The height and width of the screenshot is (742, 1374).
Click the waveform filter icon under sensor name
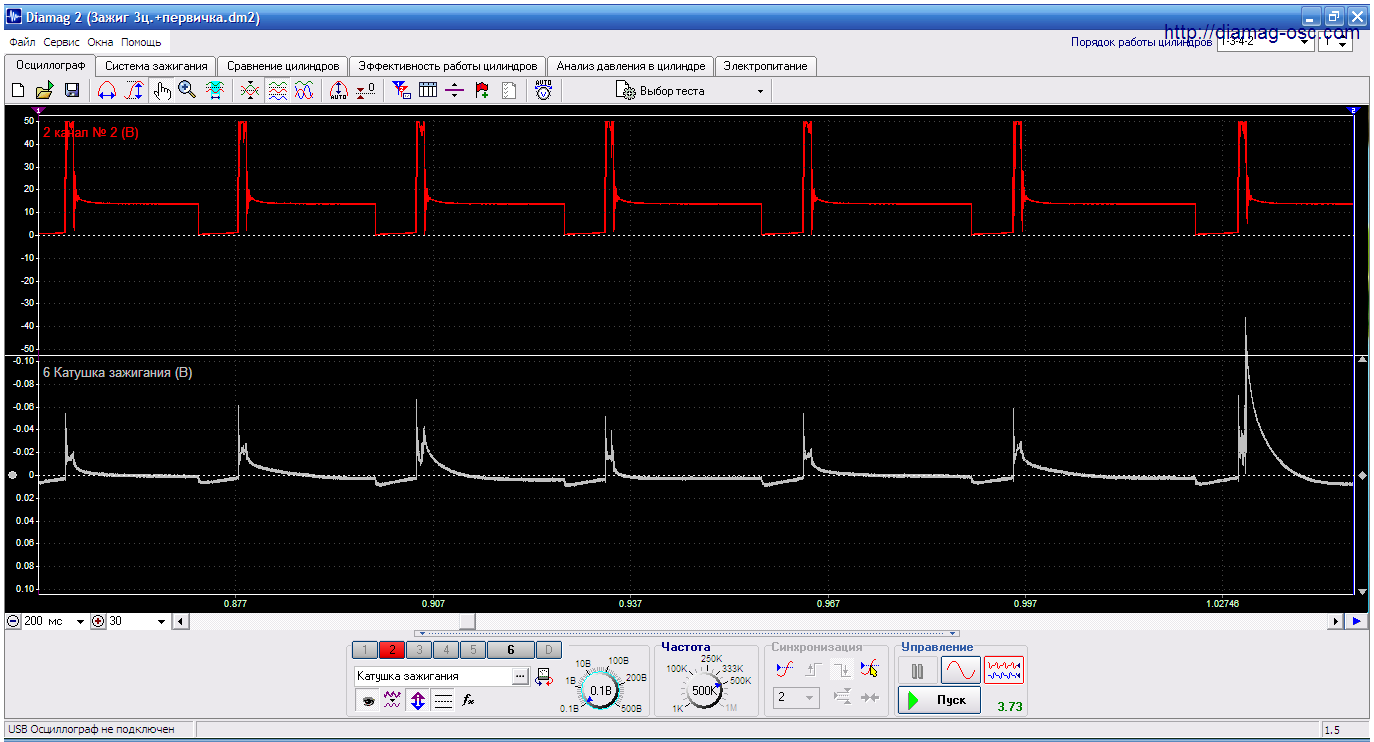[393, 701]
